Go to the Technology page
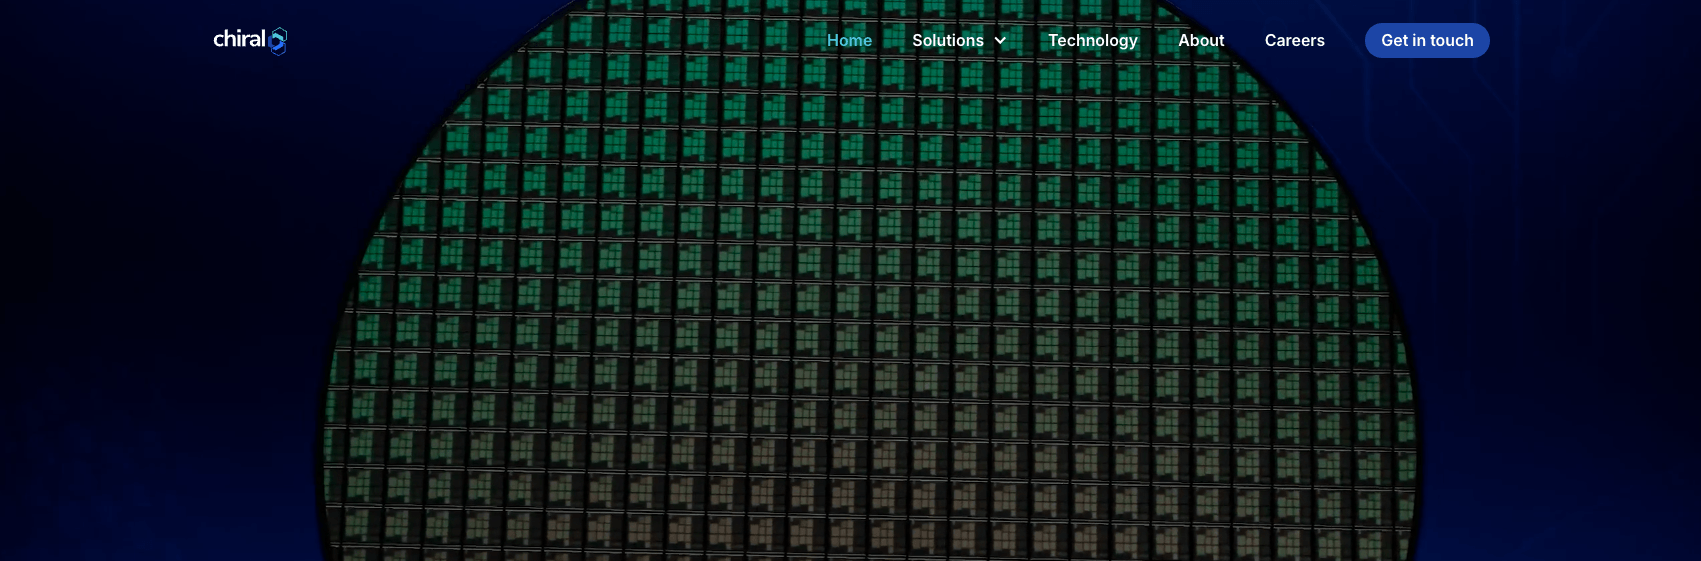Viewport: 1701px width, 561px height. click(1092, 40)
